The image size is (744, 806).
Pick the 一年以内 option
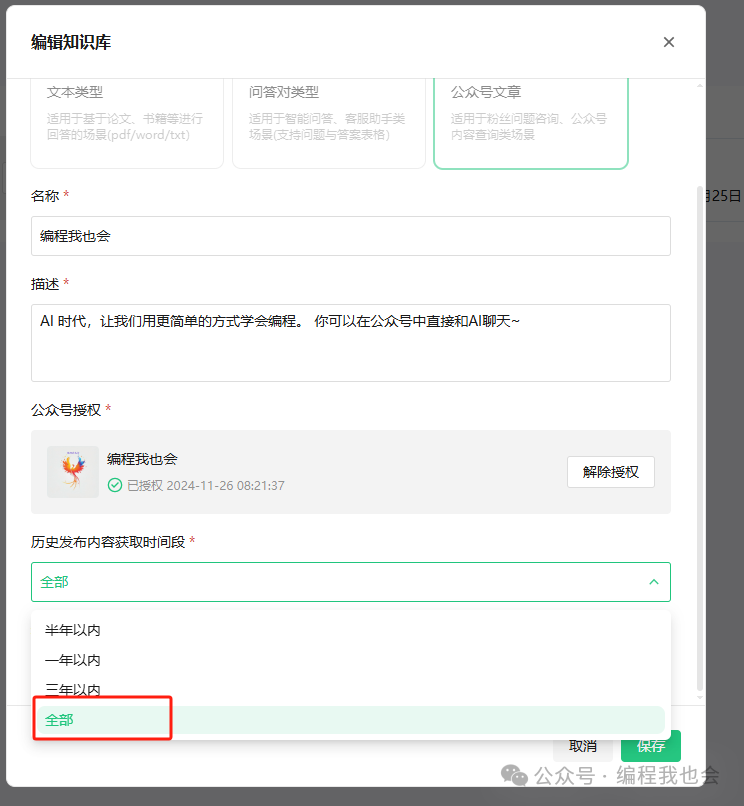click(73, 660)
